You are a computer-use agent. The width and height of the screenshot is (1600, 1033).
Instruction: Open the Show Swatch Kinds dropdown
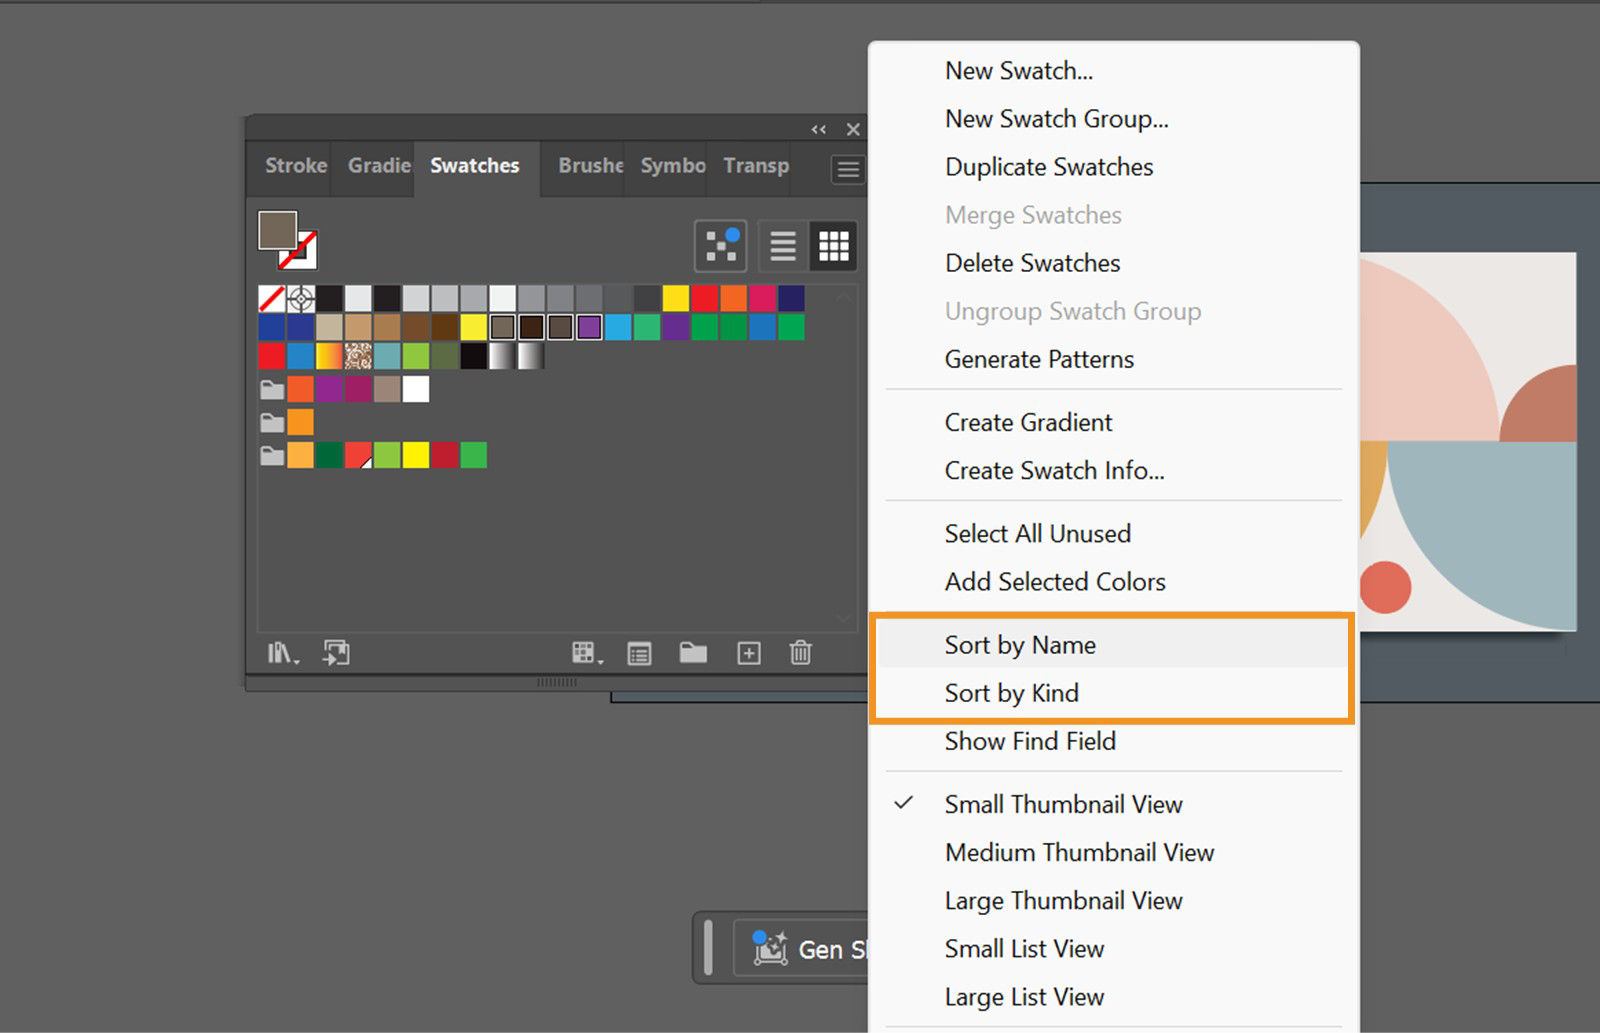(586, 654)
